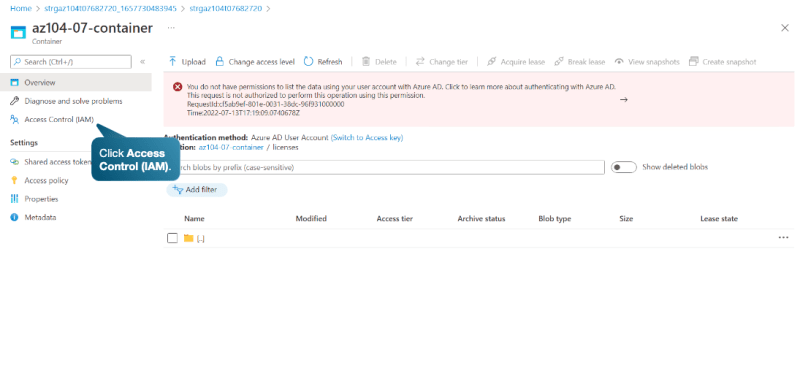
Task: Open strgaz104107682720 breadcrumb link
Action: (x=226, y=9)
